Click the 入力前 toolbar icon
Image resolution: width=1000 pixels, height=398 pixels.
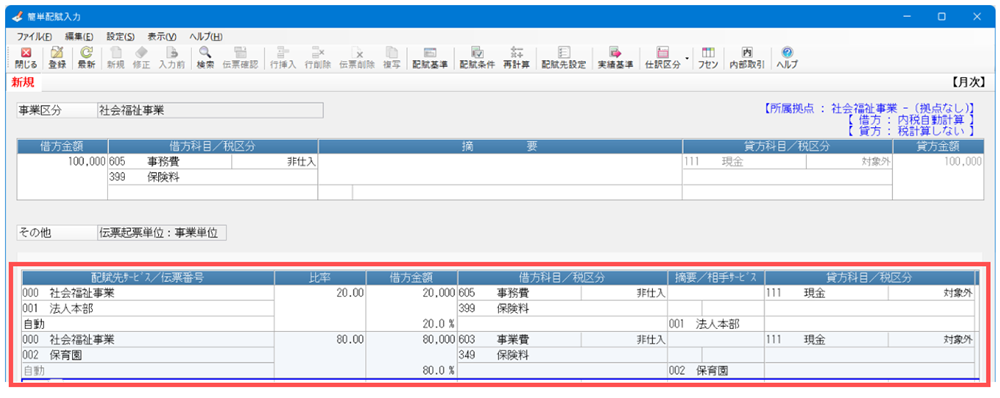(172, 57)
